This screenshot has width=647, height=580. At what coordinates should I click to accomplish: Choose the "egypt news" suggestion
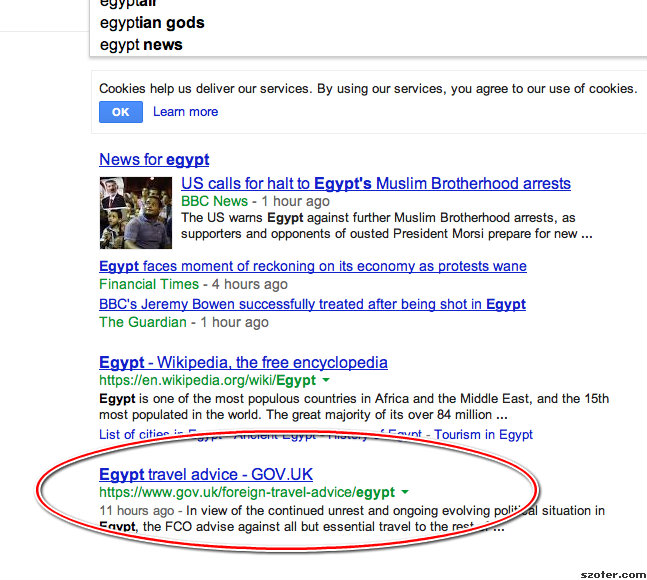(x=141, y=45)
